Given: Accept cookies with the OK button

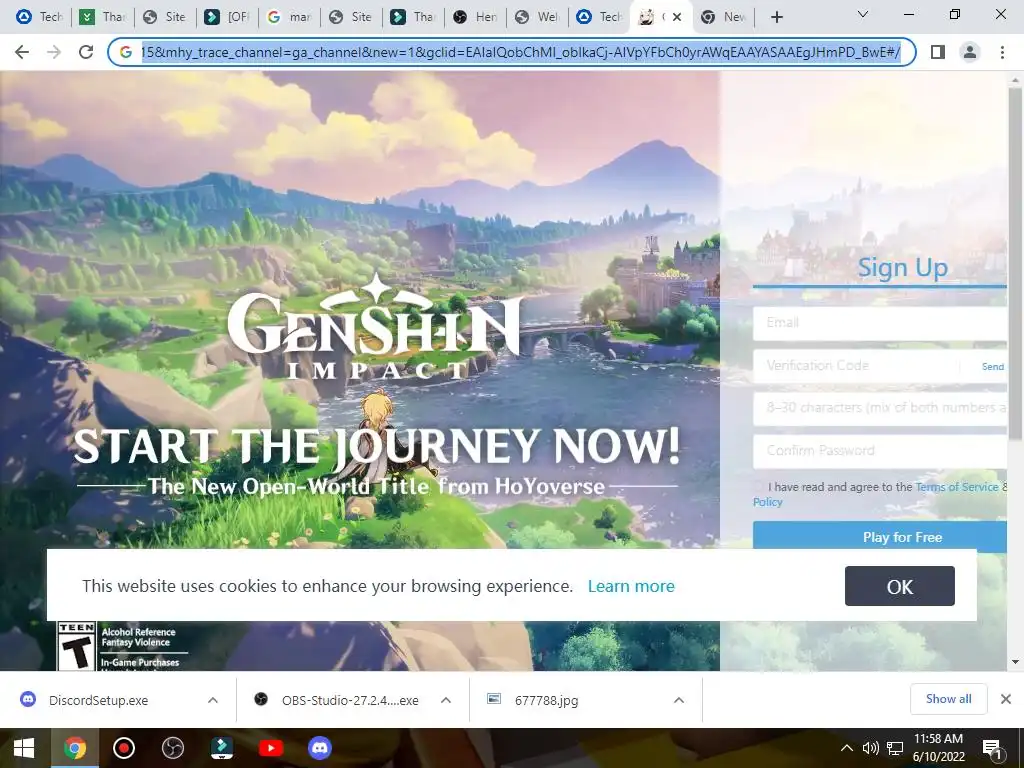Looking at the screenshot, I should [899, 586].
